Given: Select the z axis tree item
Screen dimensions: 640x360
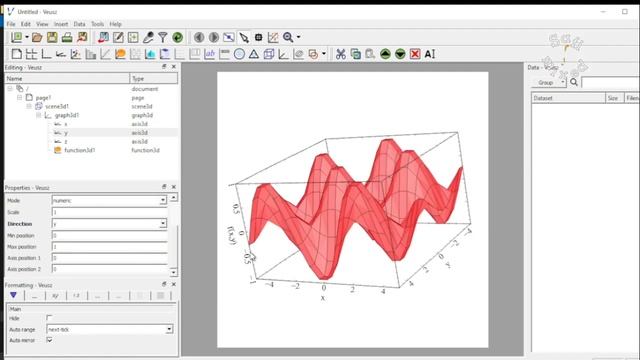Looking at the screenshot, I should pos(66,142).
